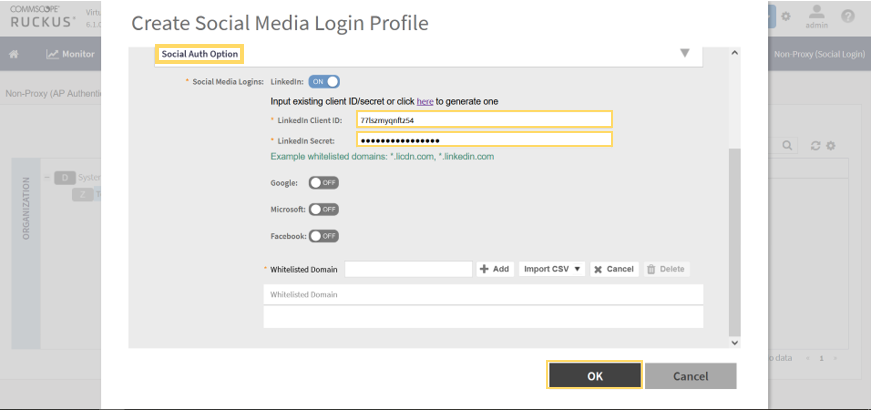Open the Import CSV dropdown
The image size is (875, 411).
click(552, 269)
